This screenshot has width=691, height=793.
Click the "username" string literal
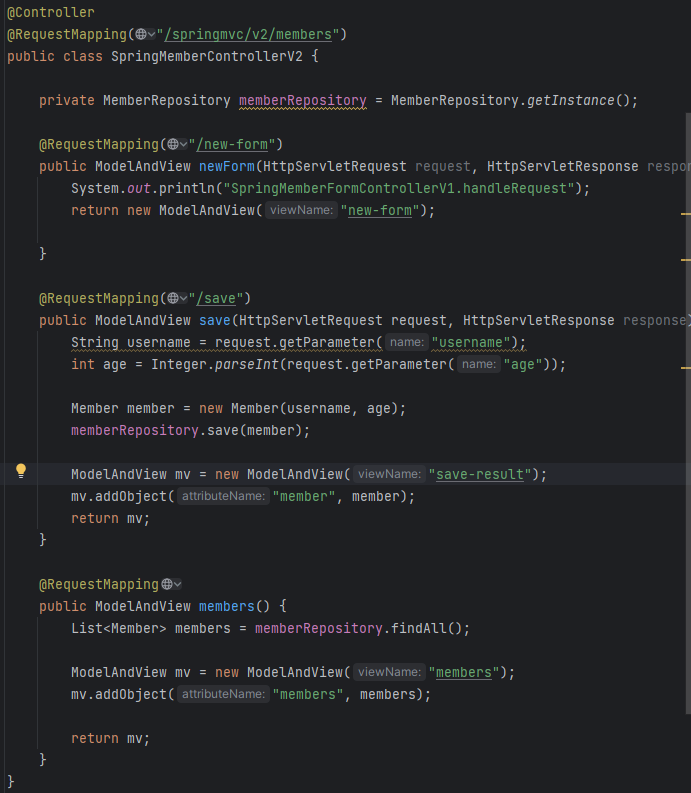[x=470, y=342]
